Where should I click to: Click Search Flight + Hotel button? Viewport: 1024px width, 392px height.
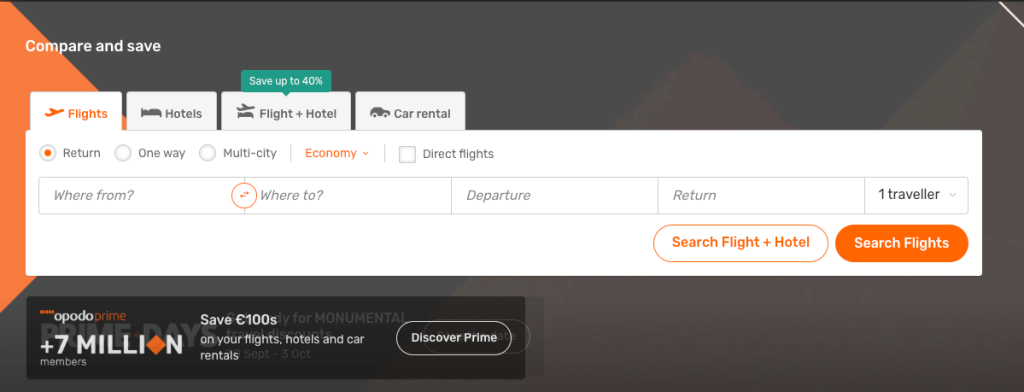[x=741, y=243]
